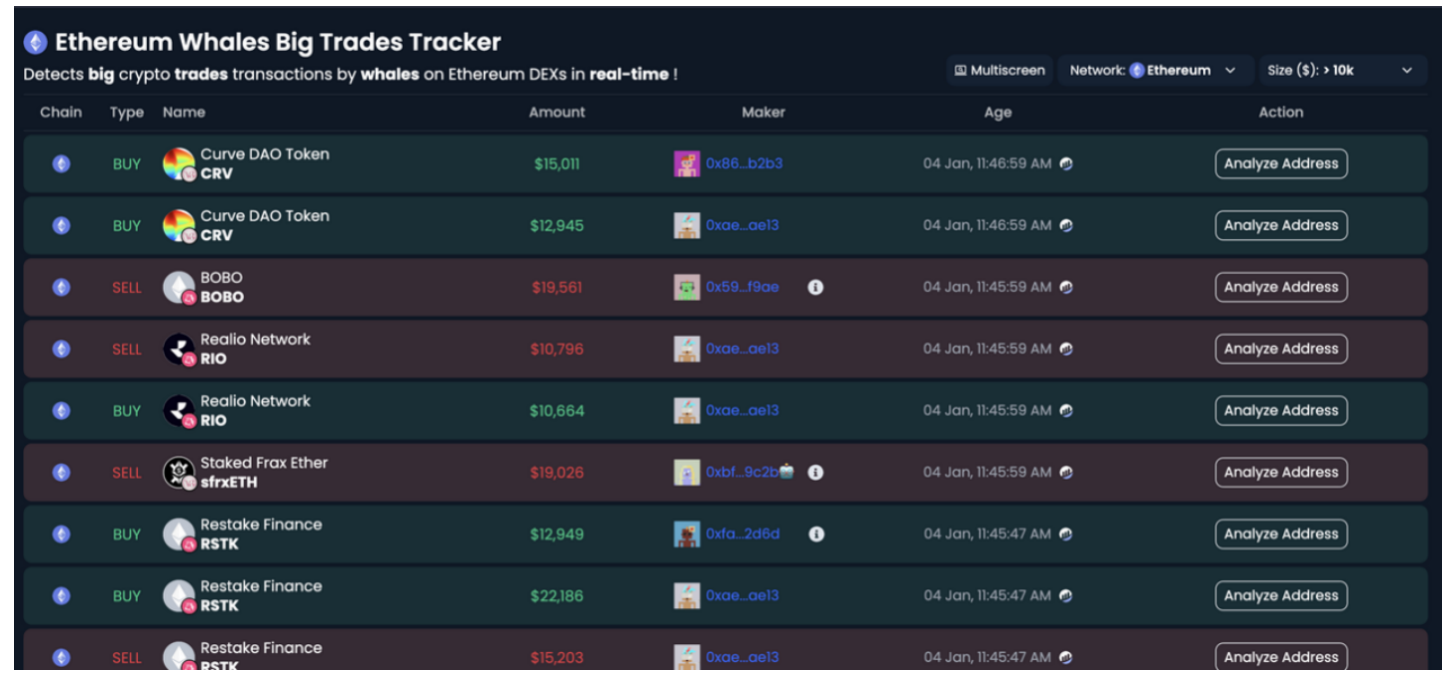This screenshot has height=680, width=1454.
Task: Click the Type column header
Action: 127,112
